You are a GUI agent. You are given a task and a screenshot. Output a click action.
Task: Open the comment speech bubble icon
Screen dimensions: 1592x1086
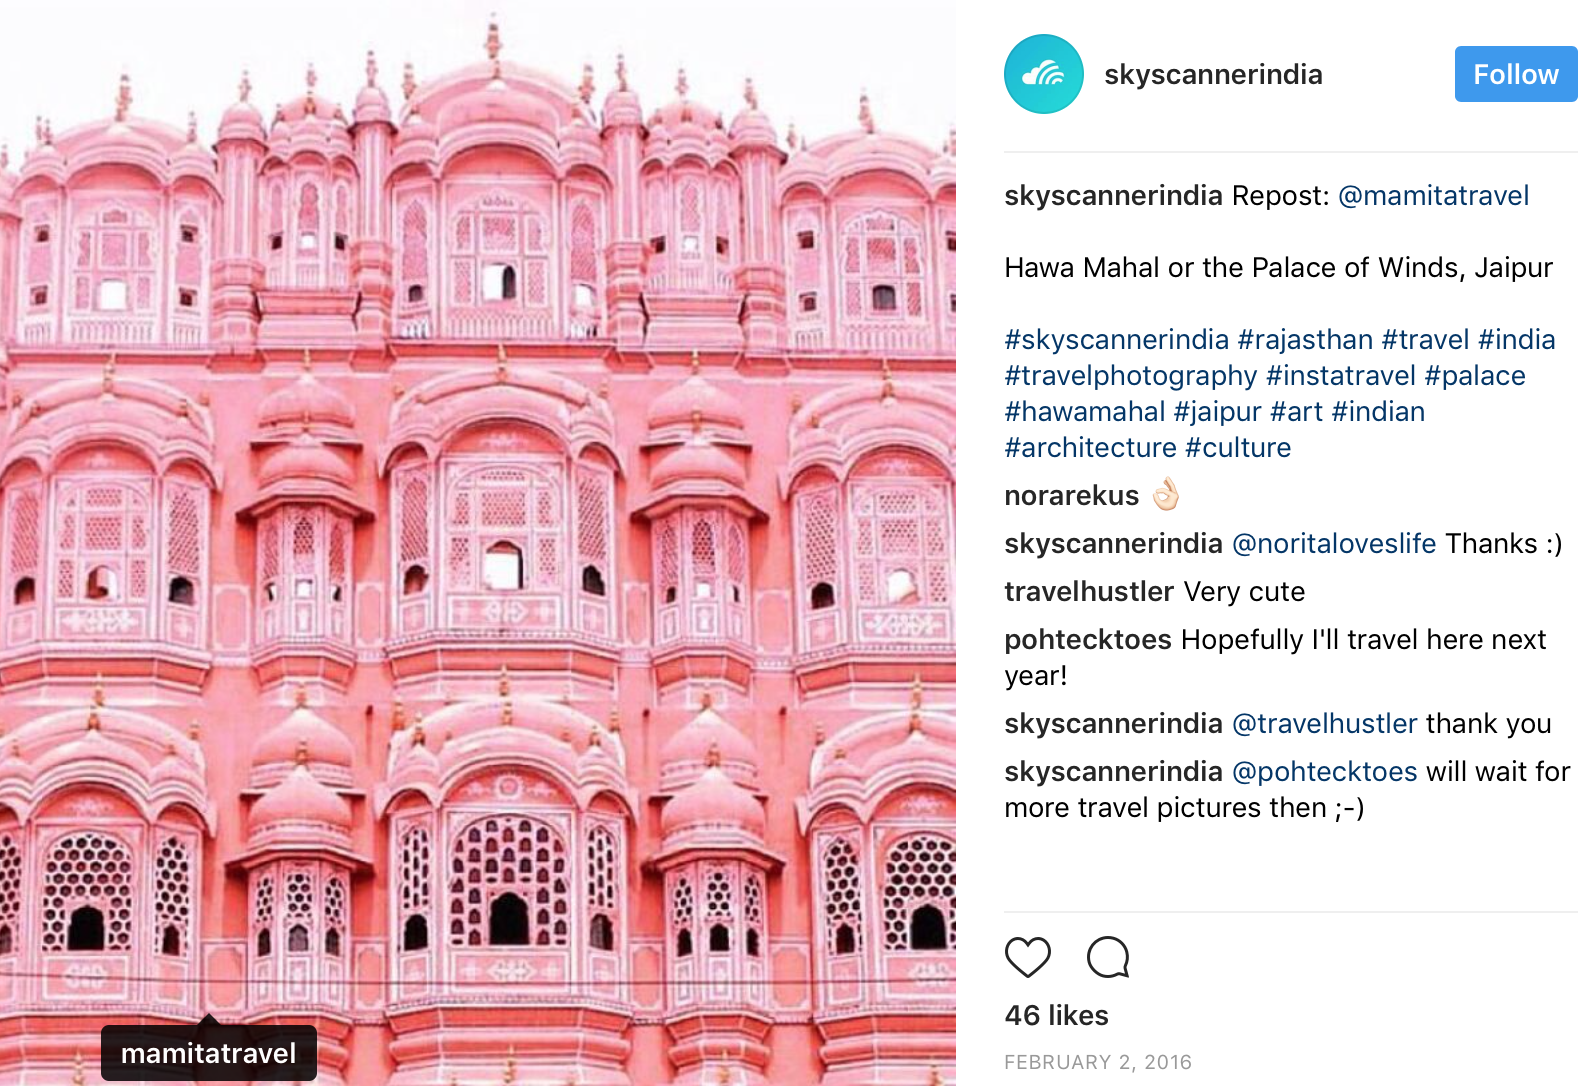(1108, 957)
